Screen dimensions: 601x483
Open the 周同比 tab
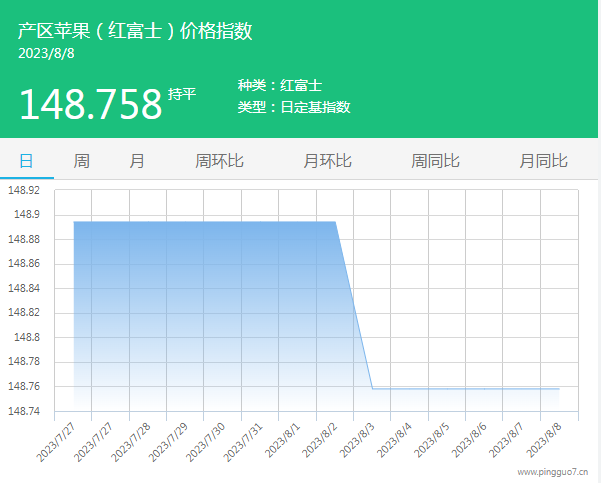(x=435, y=161)
